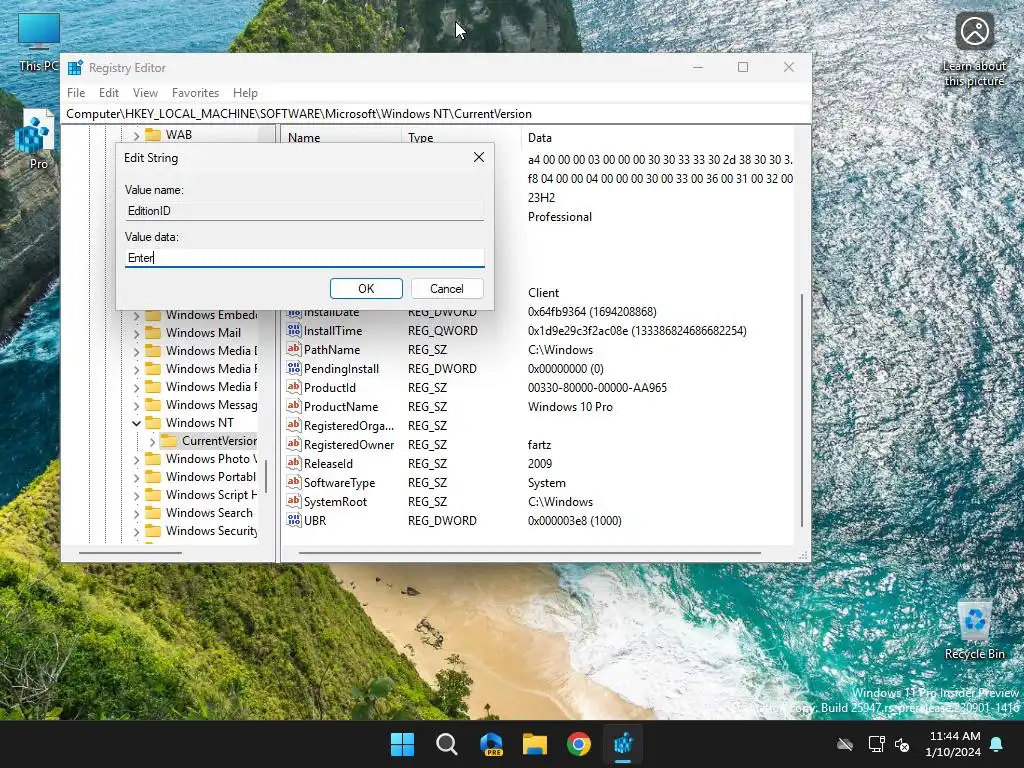This screenshot has height=768, width=1024.
Task: Click the SoftwareType string value icon
Action: coord(294,482)
